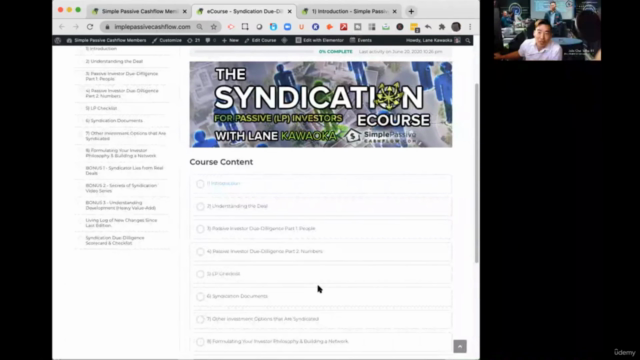This screenshot has width=640, height=360.
Task: Open sidebar 5) LP Checklist link
Action: point(101,108)
